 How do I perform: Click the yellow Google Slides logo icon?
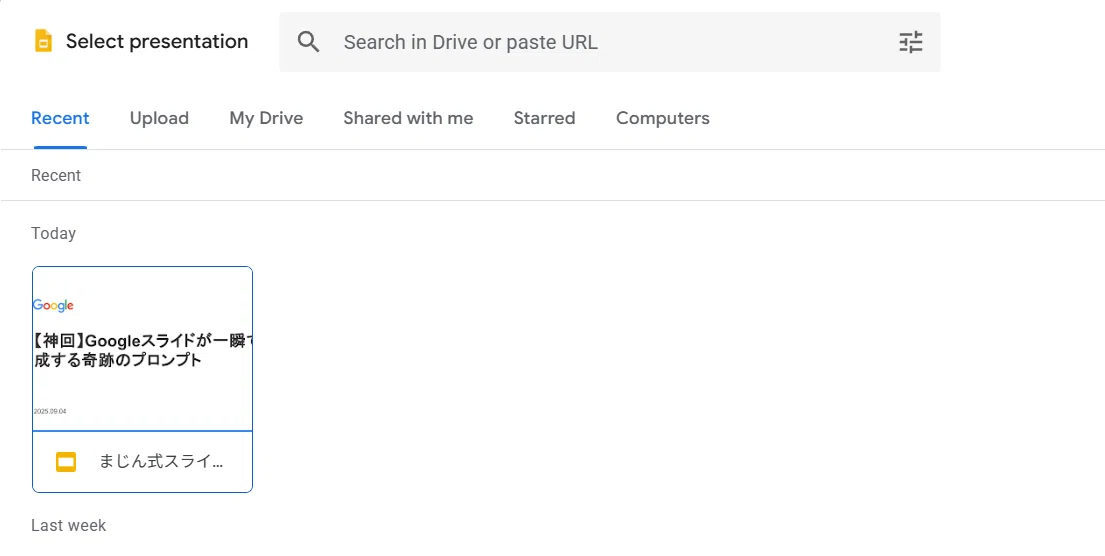tap(44, 41)
